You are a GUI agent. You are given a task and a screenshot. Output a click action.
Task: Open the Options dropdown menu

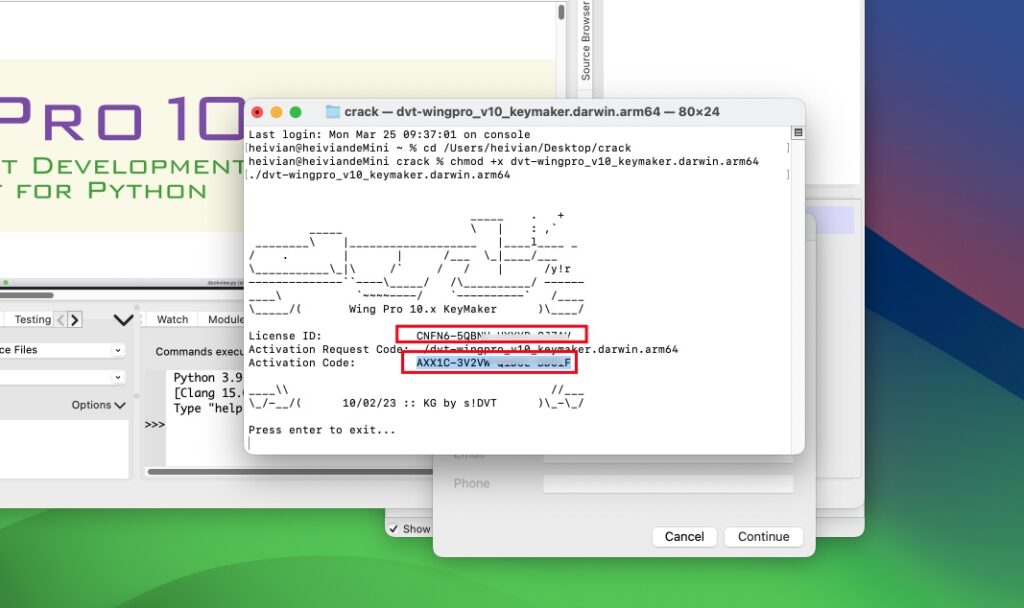[x=97, y=404]
